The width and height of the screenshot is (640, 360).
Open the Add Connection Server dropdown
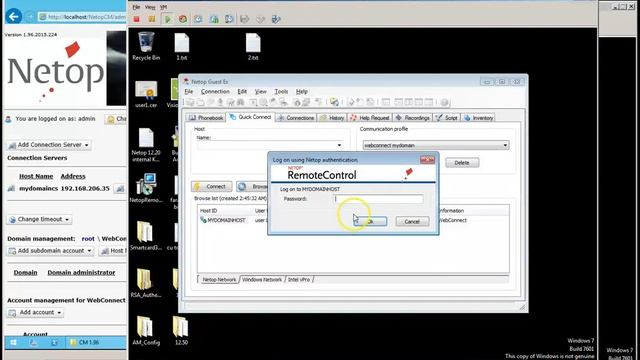coord(49,145)
